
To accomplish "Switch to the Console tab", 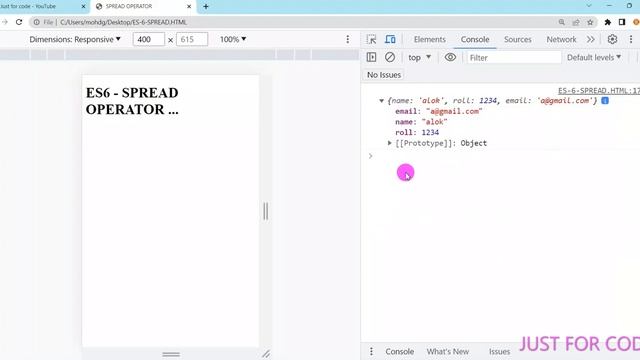I will pos(475,39).
